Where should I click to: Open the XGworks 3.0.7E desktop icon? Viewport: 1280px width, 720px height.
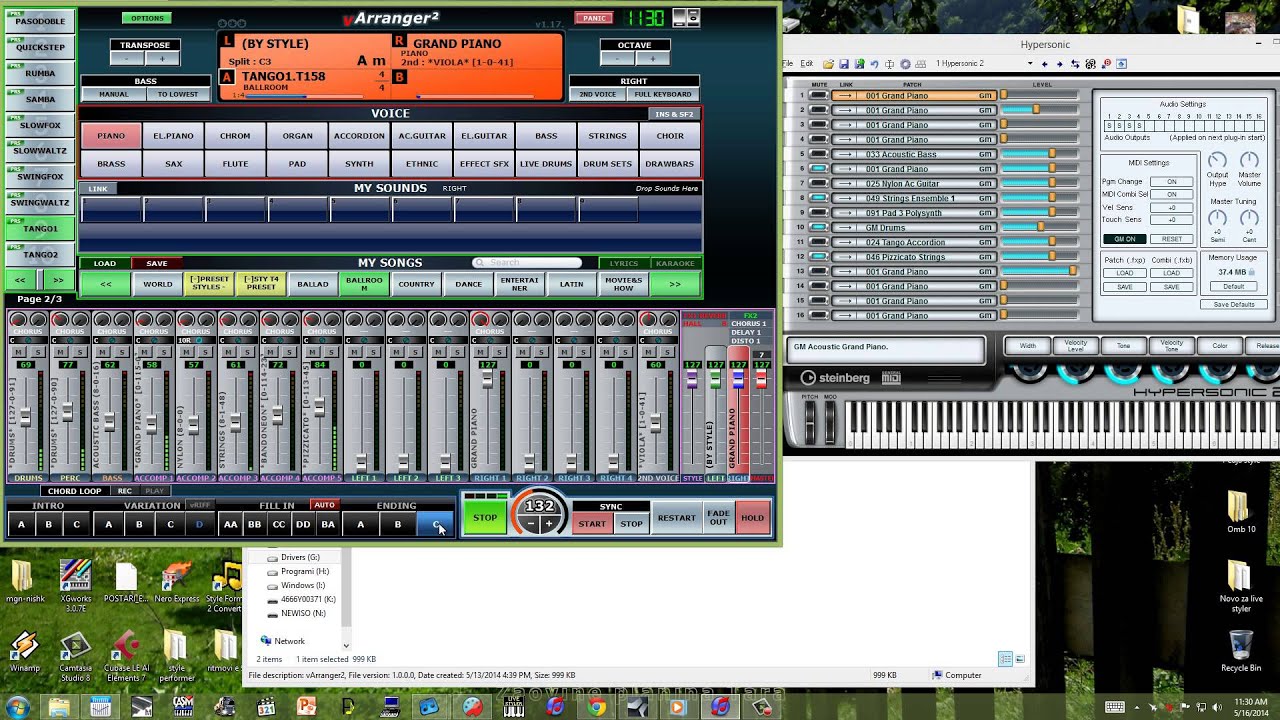click(x=75, y=585)
